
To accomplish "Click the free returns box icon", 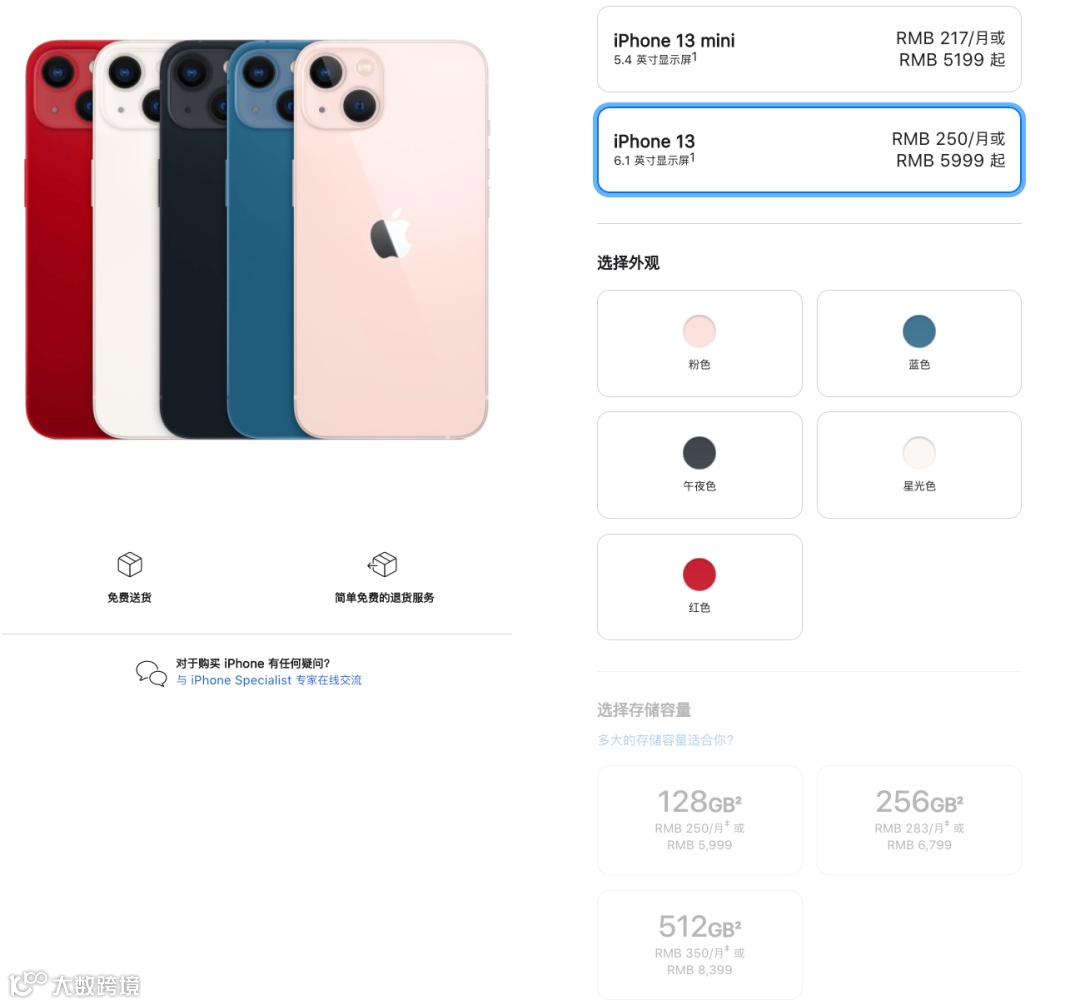I will [383, 564].
